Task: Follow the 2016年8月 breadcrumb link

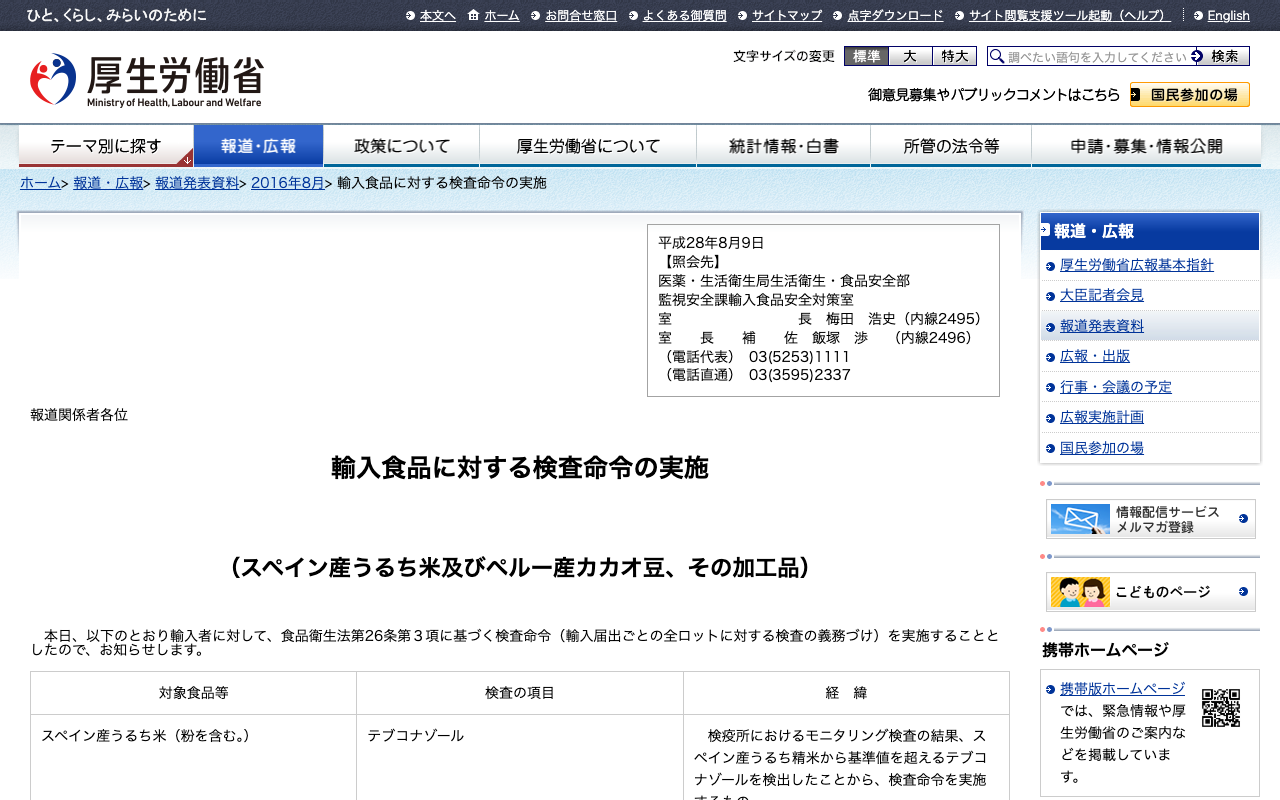Action: pos(288,183)
